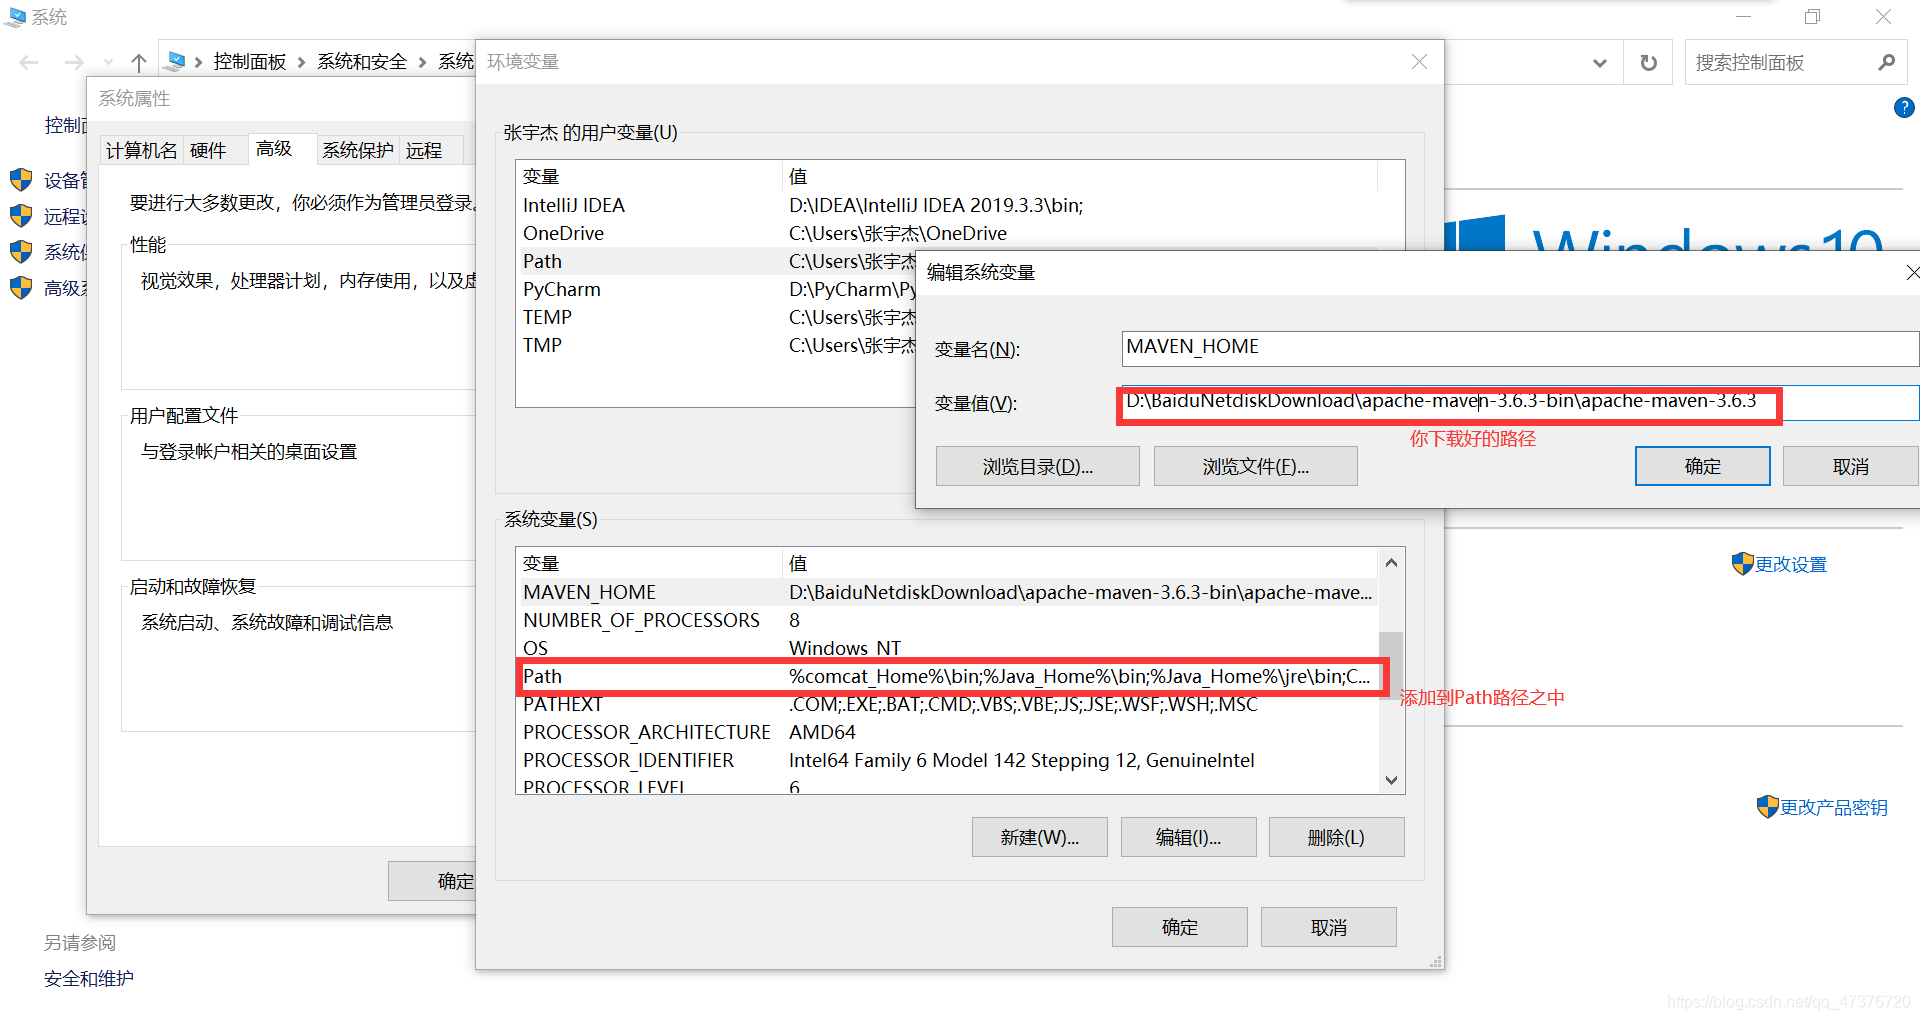
Task: Click the shield icon beside 高级 in the sidebar
Action: tap(21, 288)
